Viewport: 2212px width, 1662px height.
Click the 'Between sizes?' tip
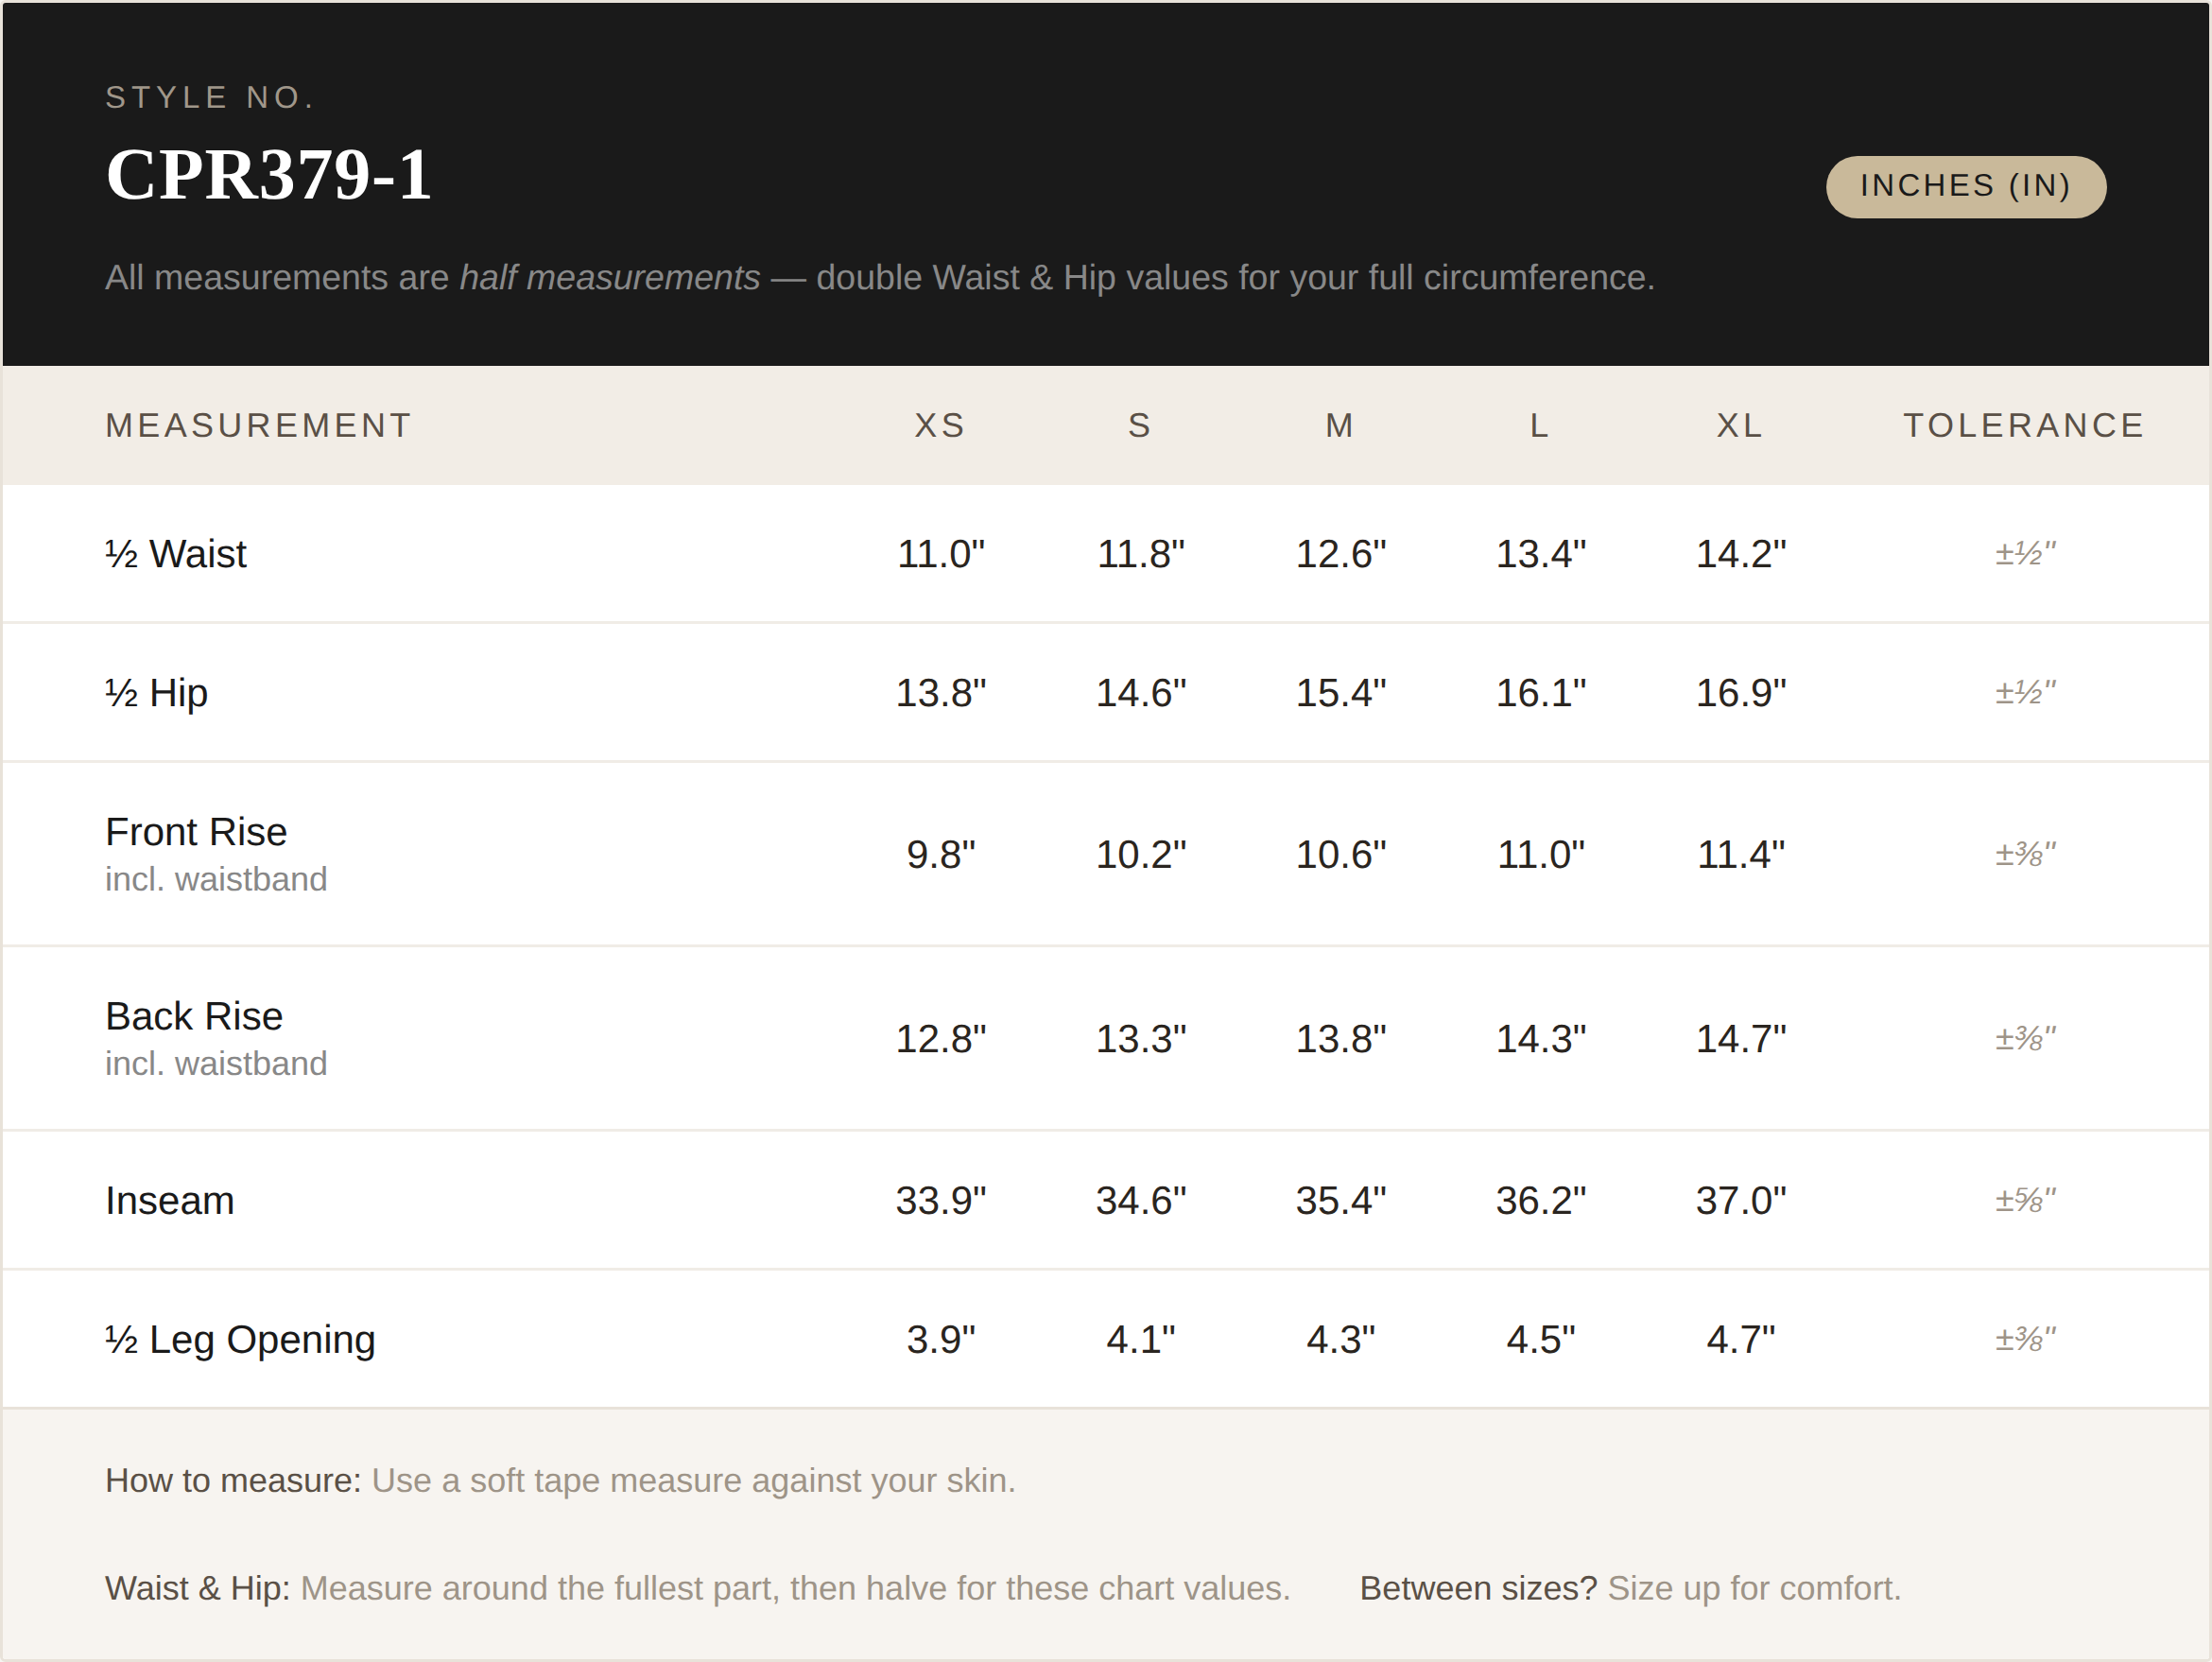(1630, 1589)
